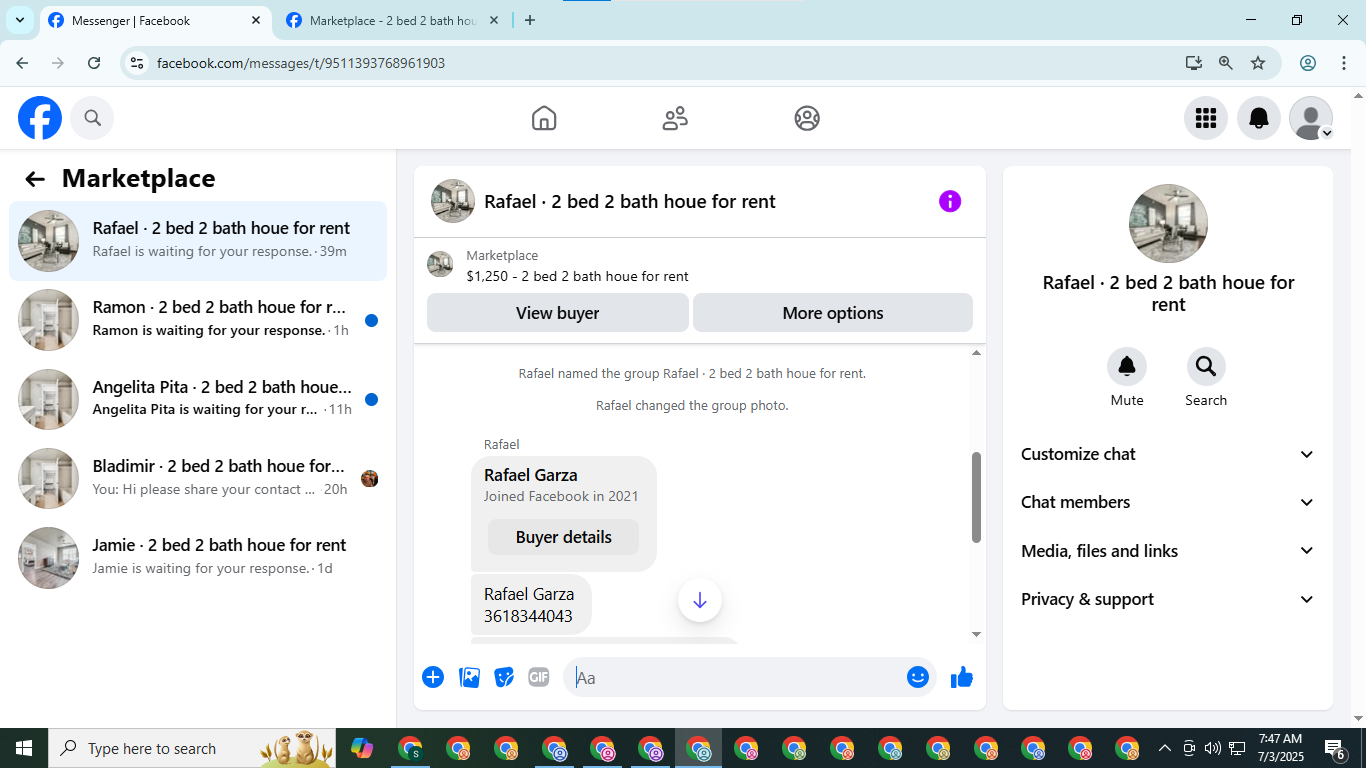Expand the Privacy & support section
1366x768 pixels.
tap(1168, 599)
